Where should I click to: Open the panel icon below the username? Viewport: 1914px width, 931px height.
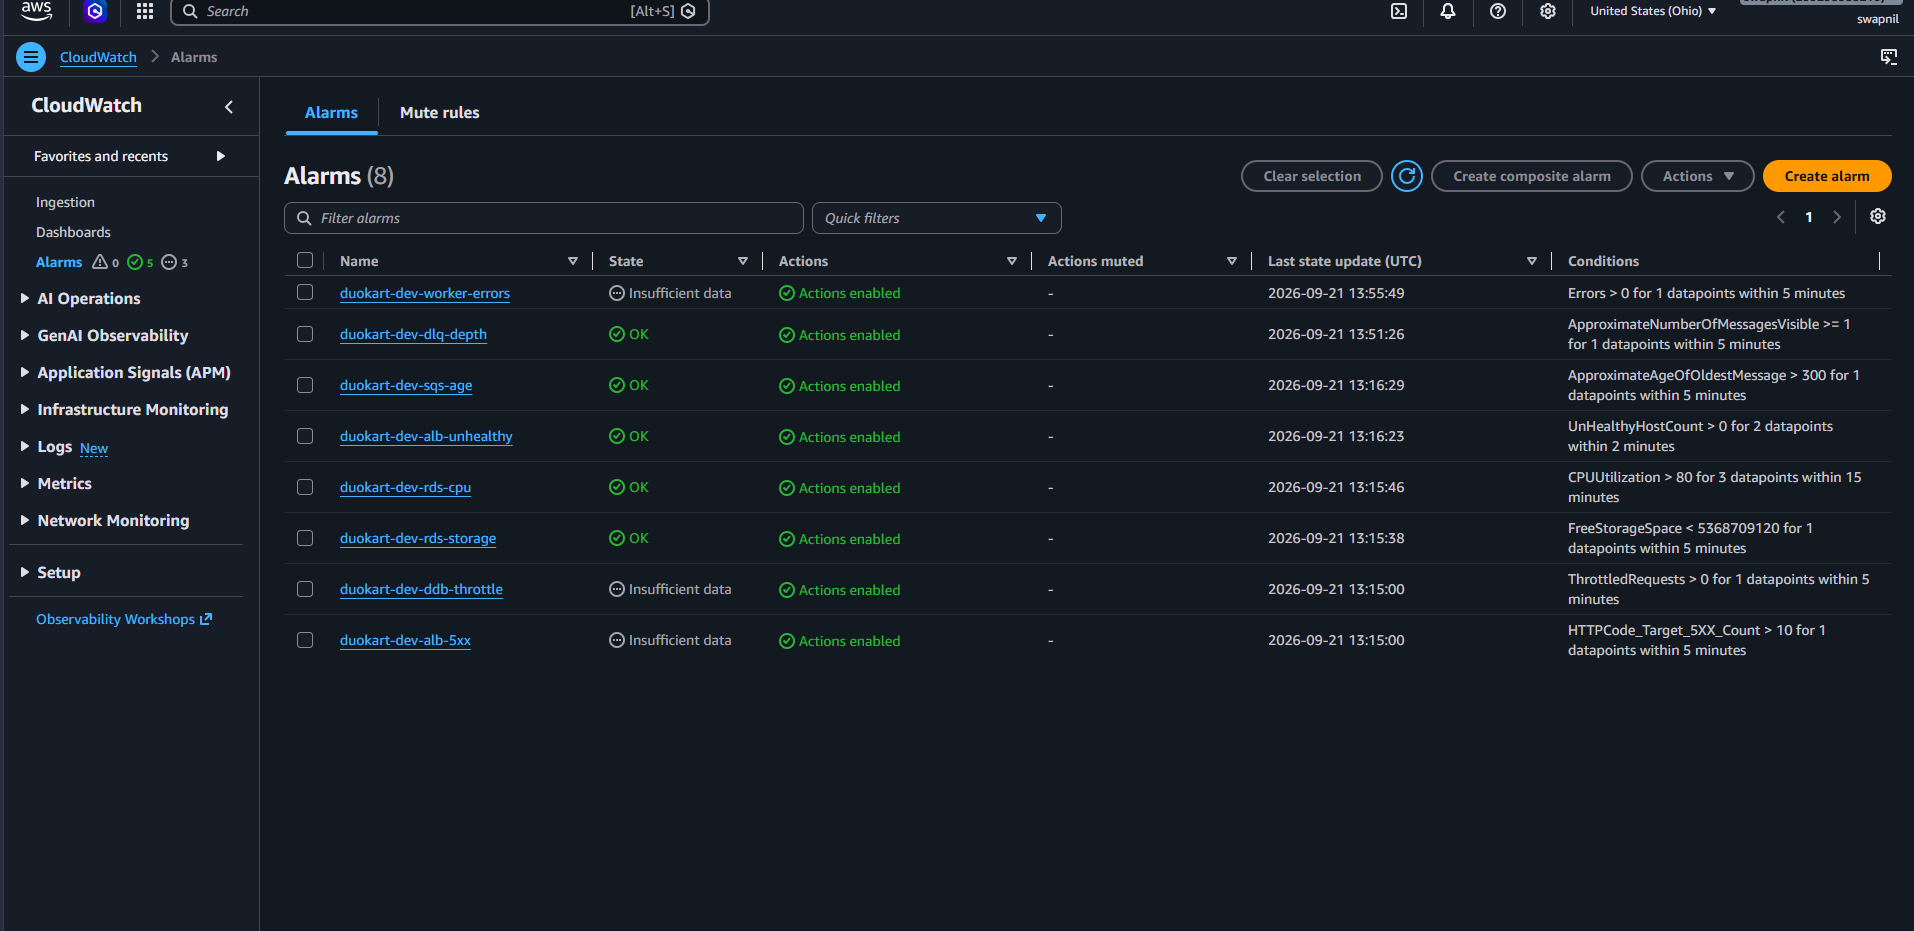click(x=1888, y=57)
